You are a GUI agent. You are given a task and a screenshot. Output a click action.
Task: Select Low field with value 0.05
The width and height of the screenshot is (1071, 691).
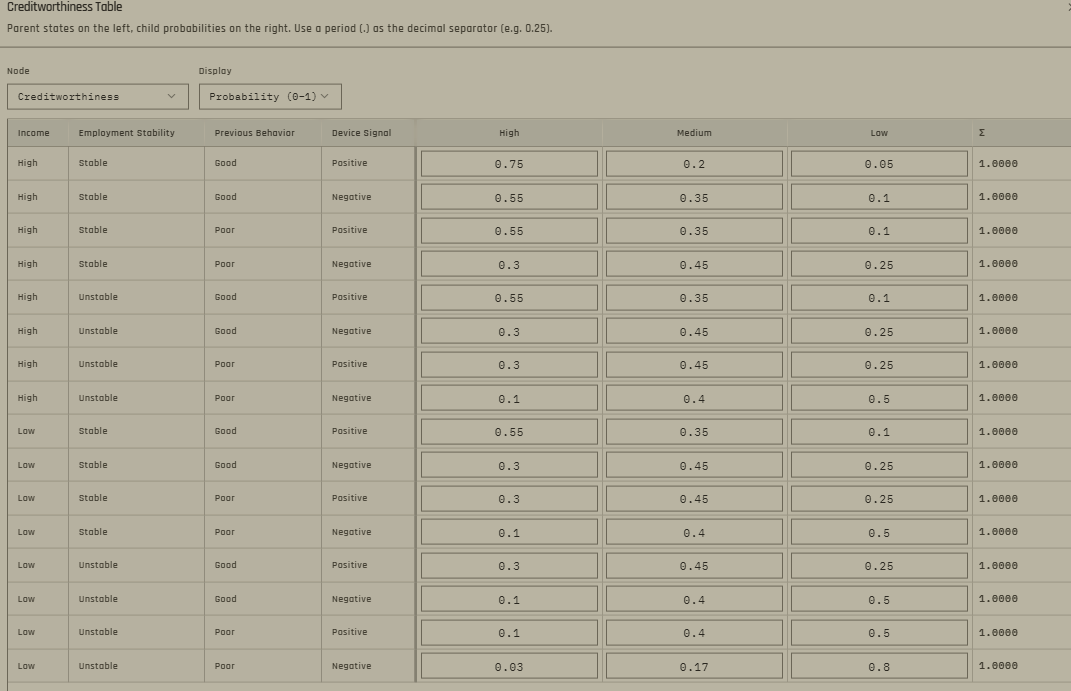879,164
